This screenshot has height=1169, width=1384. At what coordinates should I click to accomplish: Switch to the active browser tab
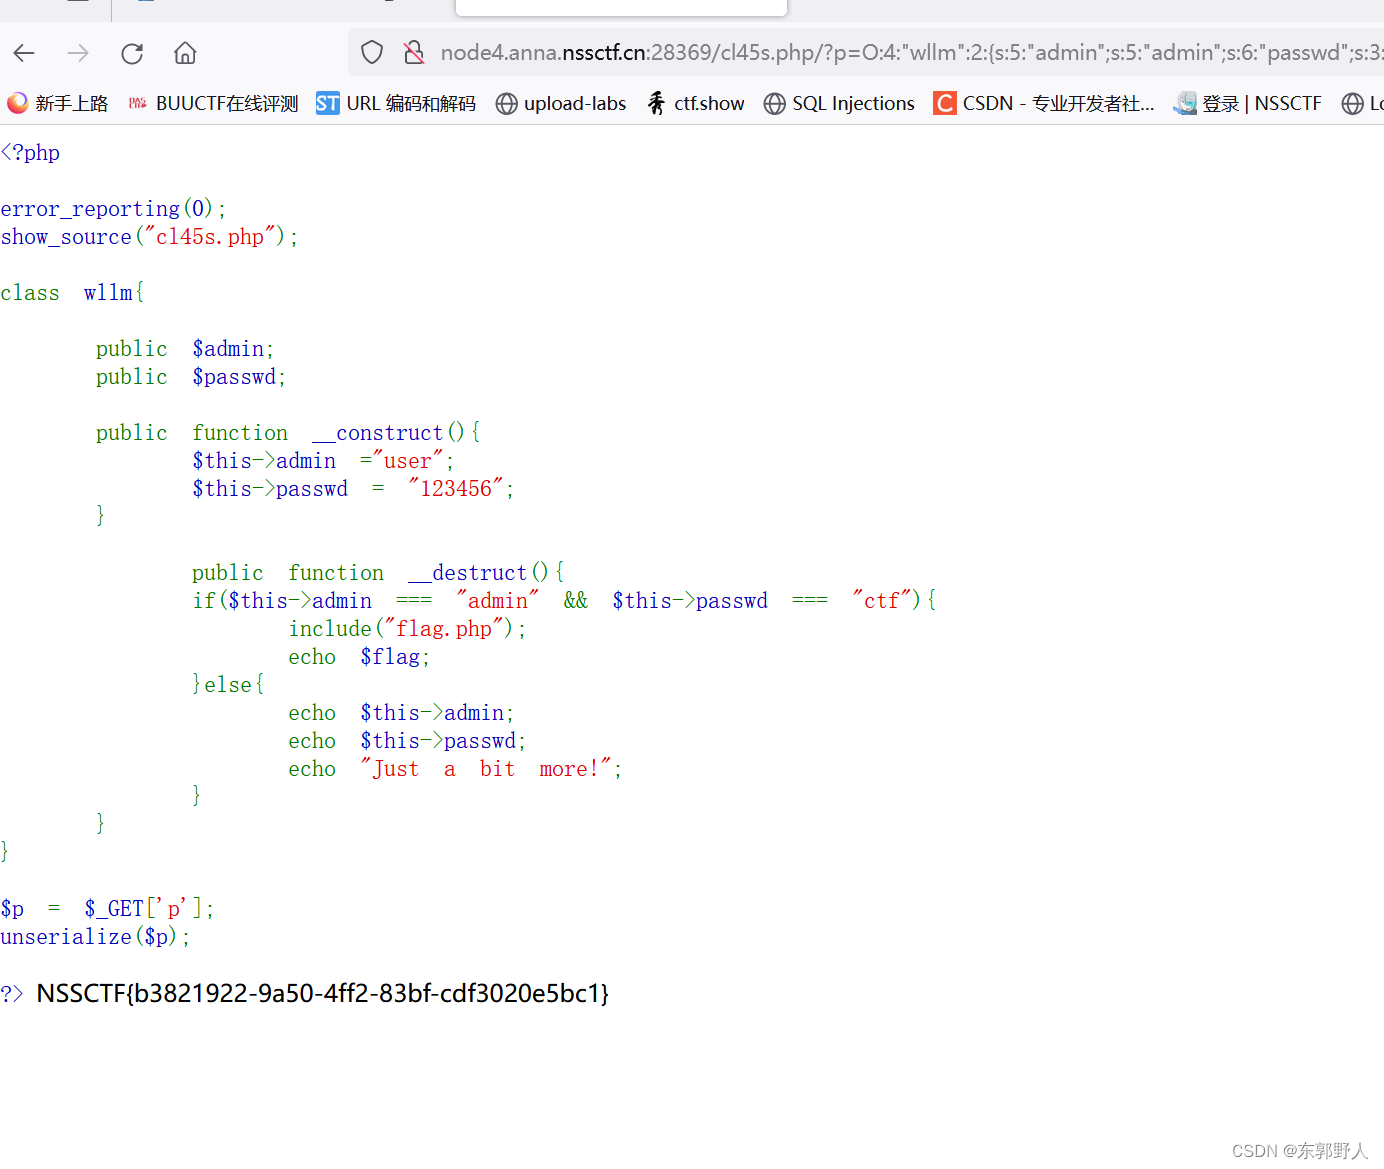click(x=620, y=8)
